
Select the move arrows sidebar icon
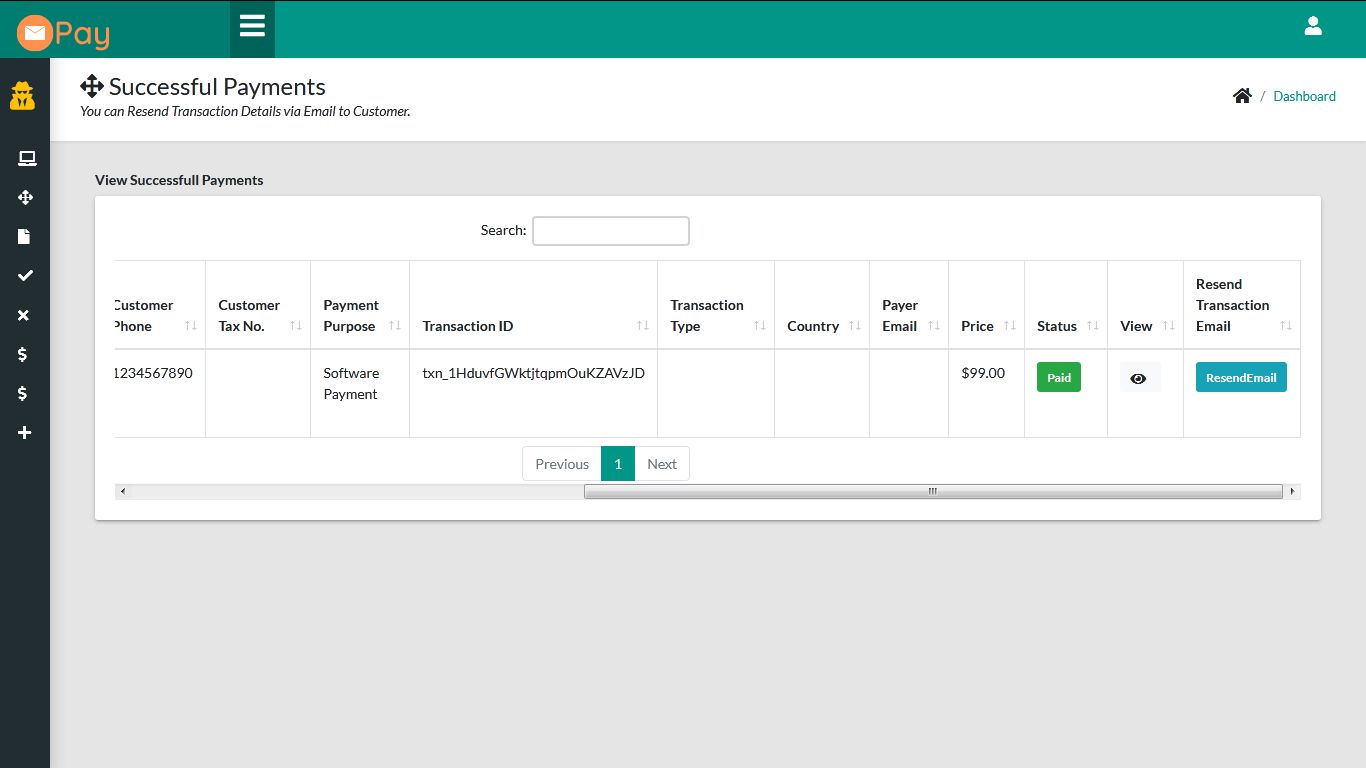(x=26, y=197)
